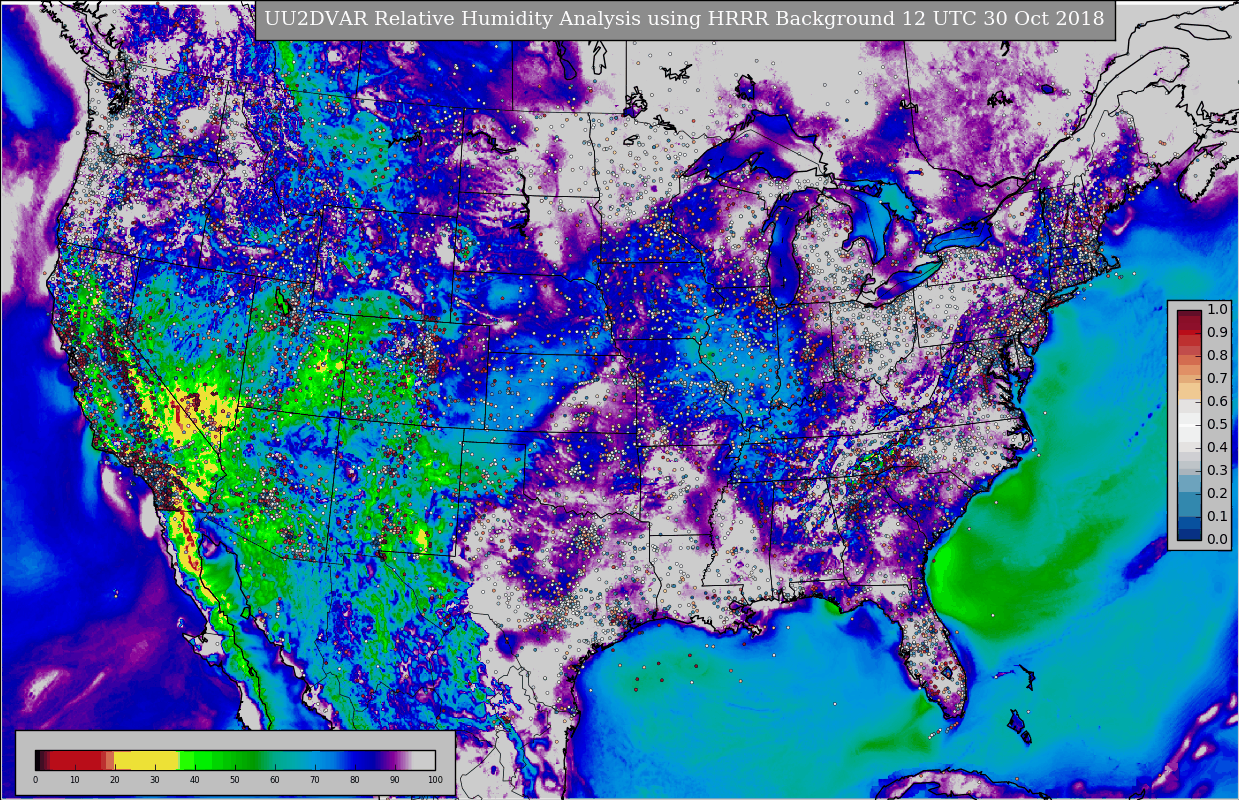The image size is (1239, 800).
Task: Click the '0.4' label on vertical colorbar
Action: tap(1217, 447)
